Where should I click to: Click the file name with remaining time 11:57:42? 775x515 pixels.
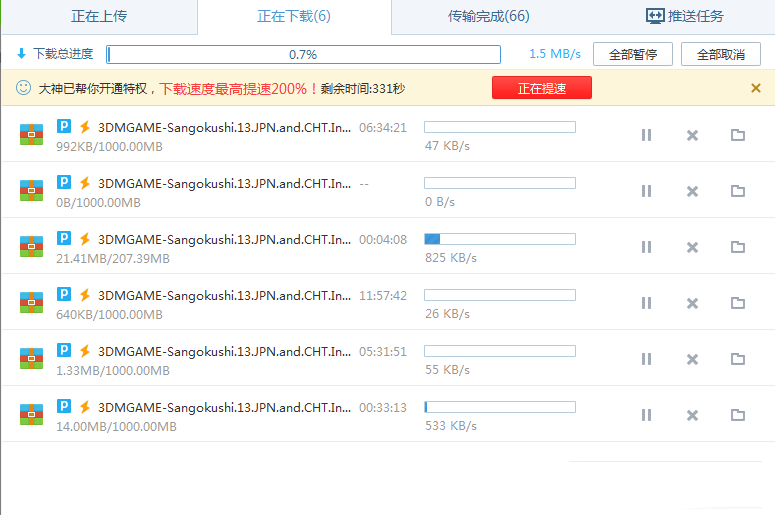pos(224,296)
